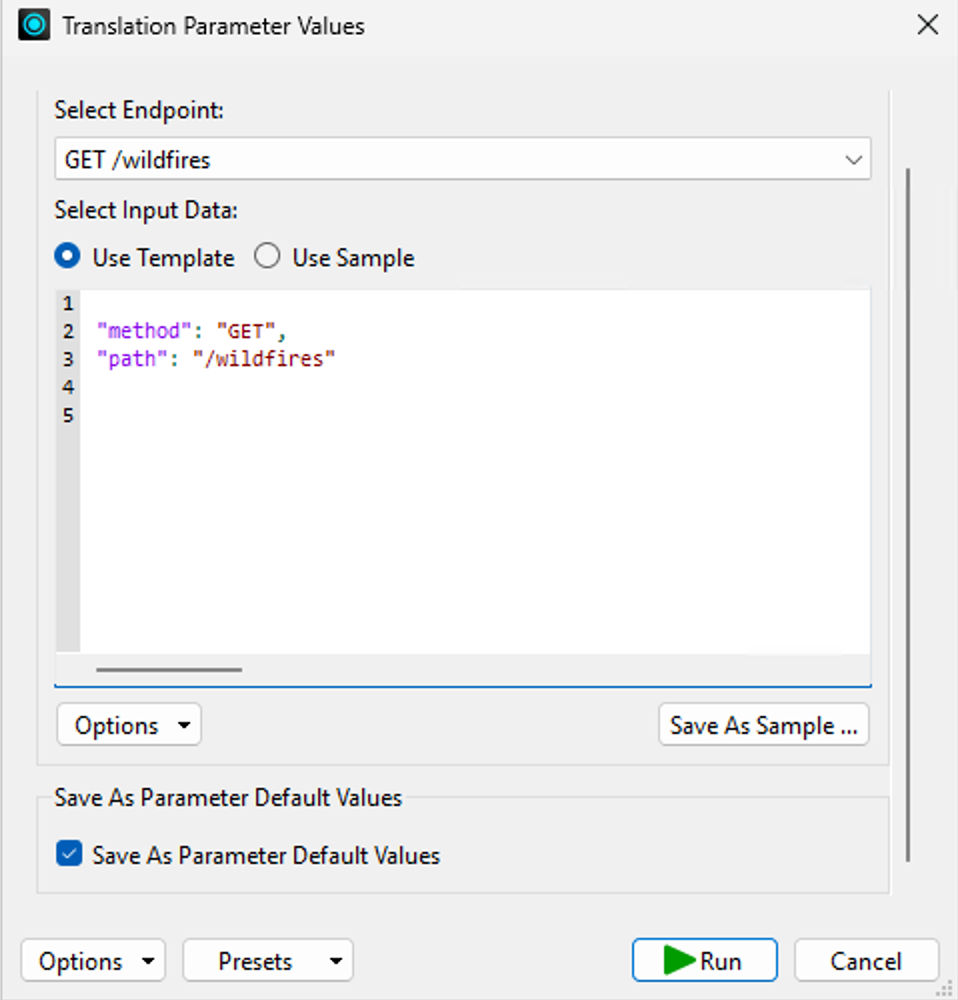Image resolution: width=958 pixels, height=1000 pixels.
Task: Run the translation with green play button
Action: (704, 961)
